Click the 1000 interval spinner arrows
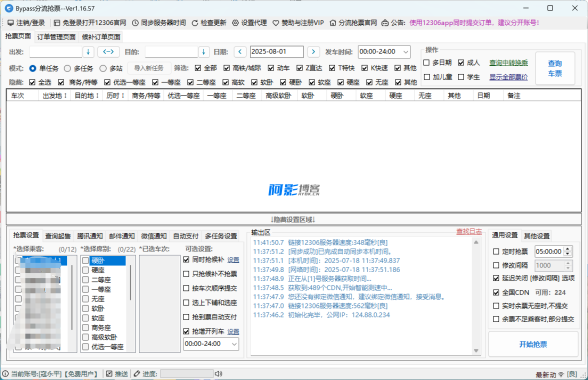Viewport: 588px width, 380px height. [567, 266]
